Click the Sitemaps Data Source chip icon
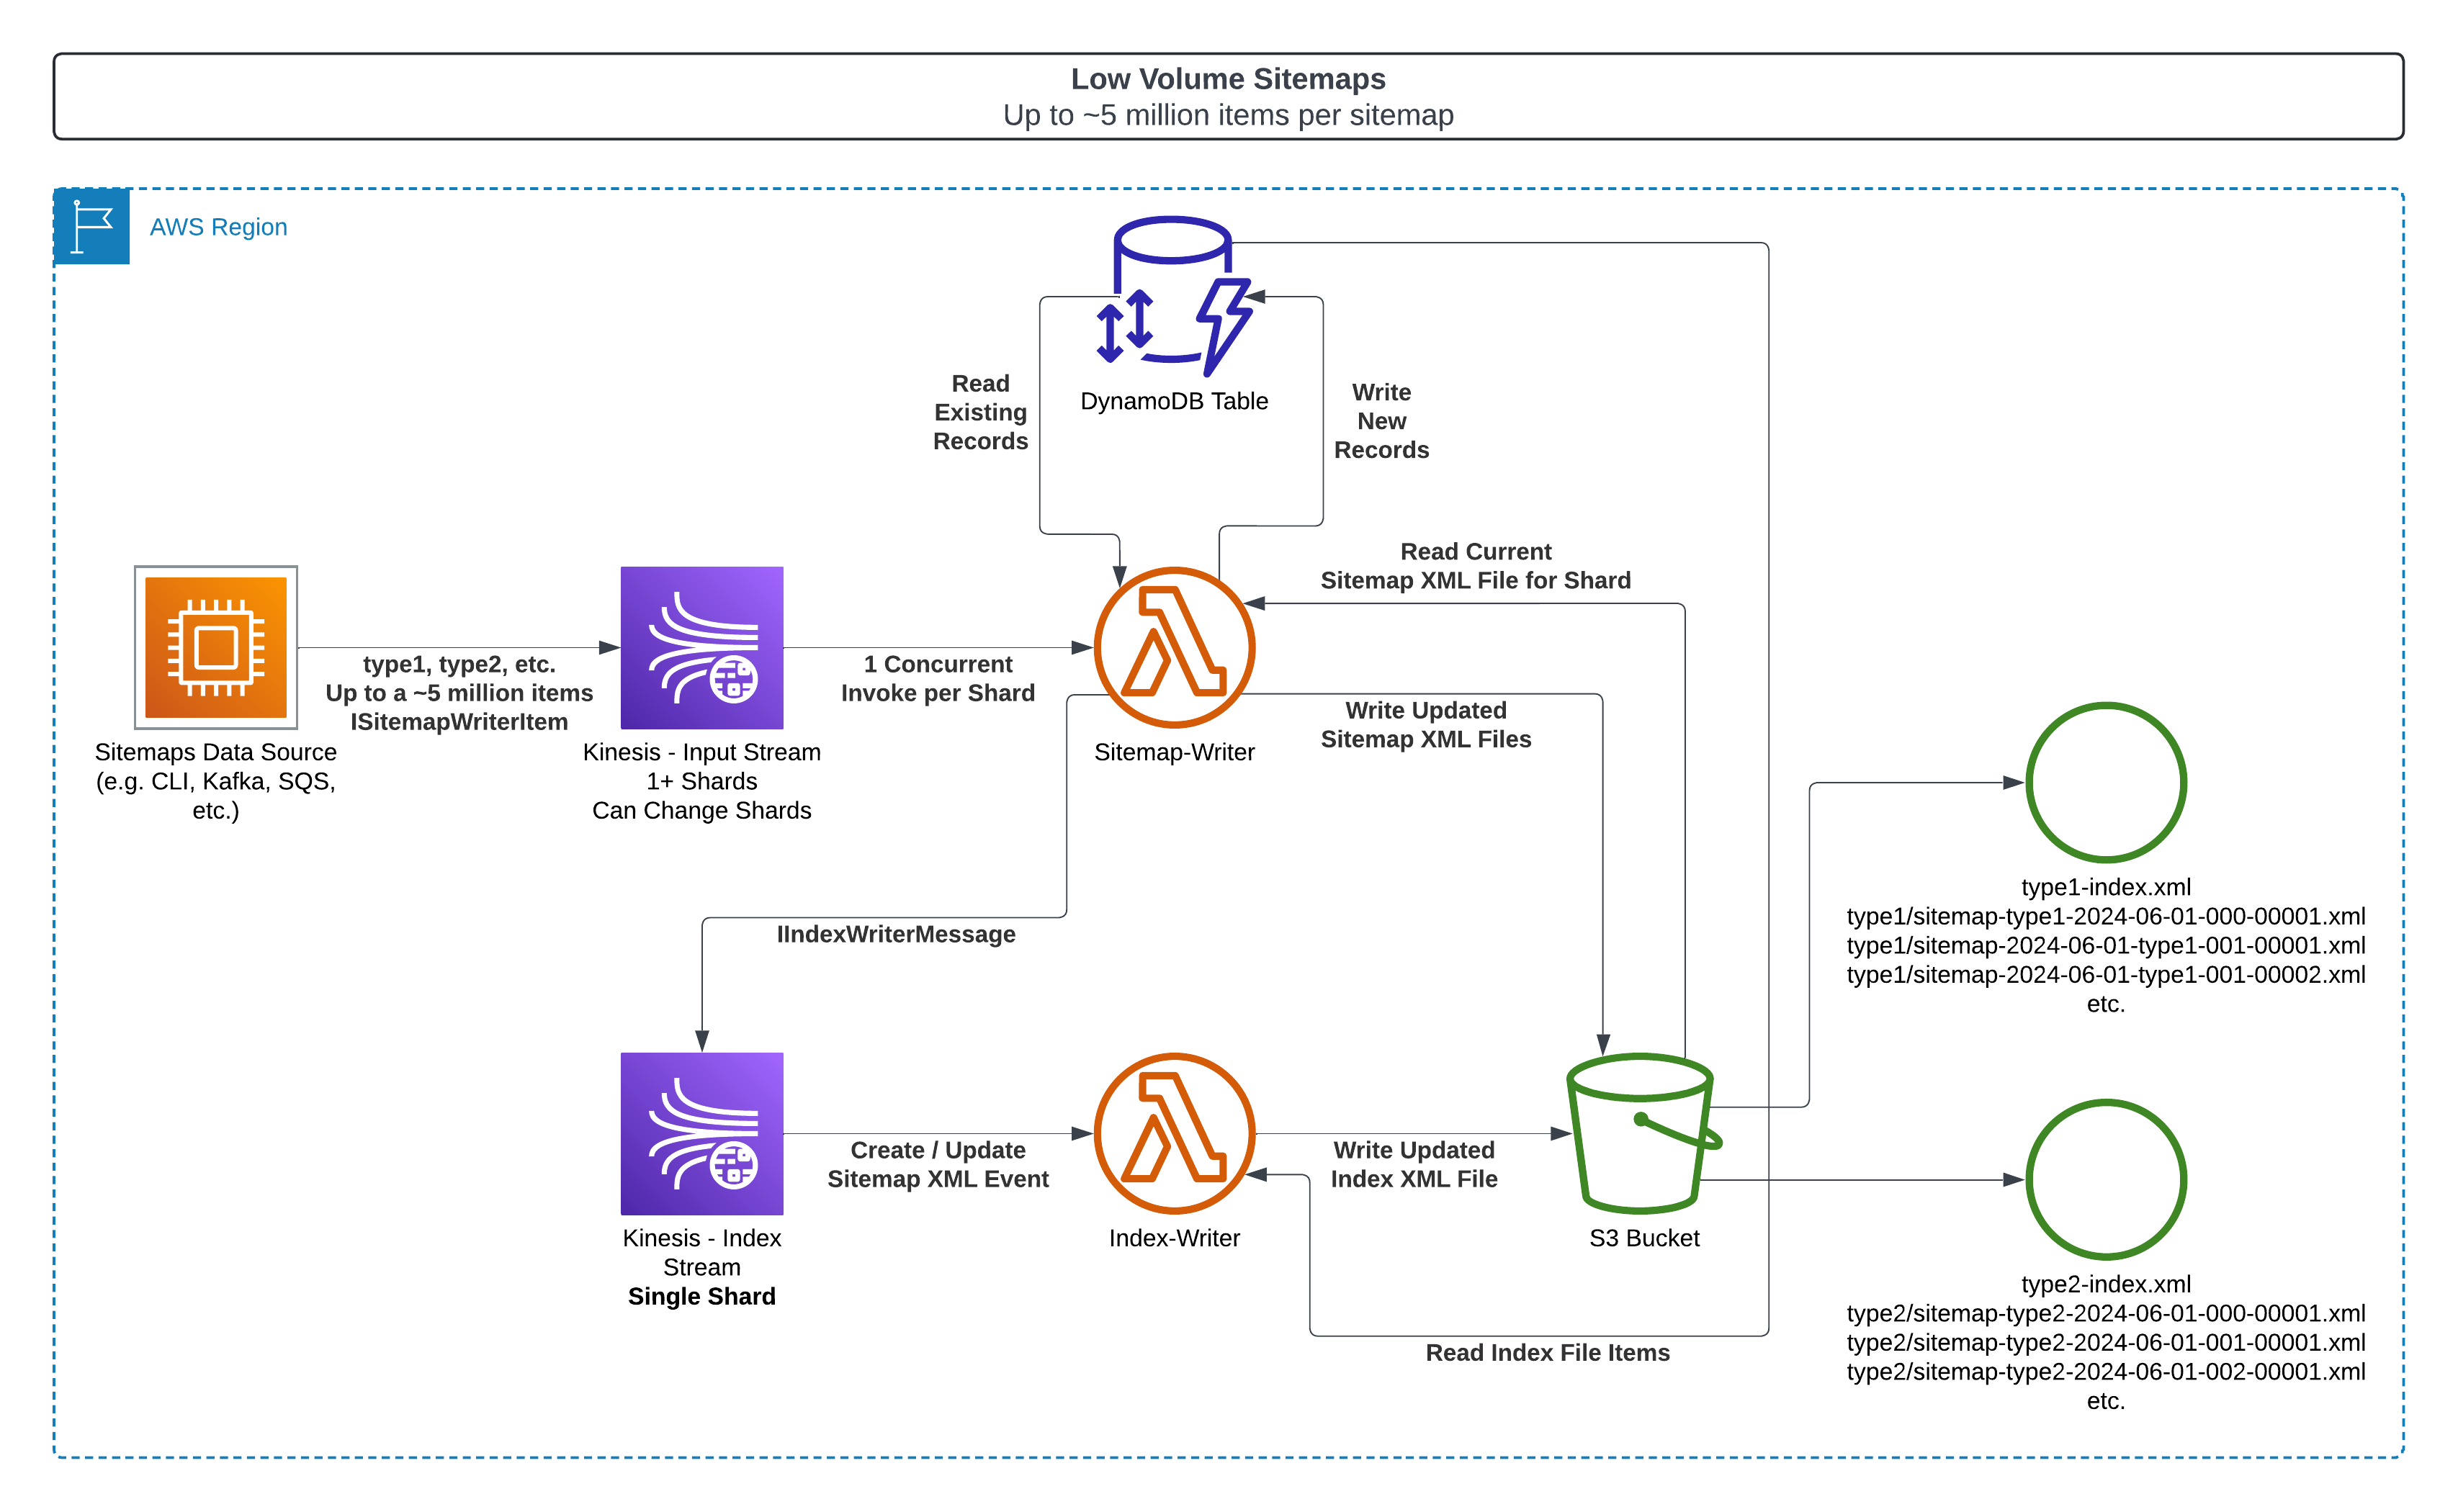 point(216,648)
